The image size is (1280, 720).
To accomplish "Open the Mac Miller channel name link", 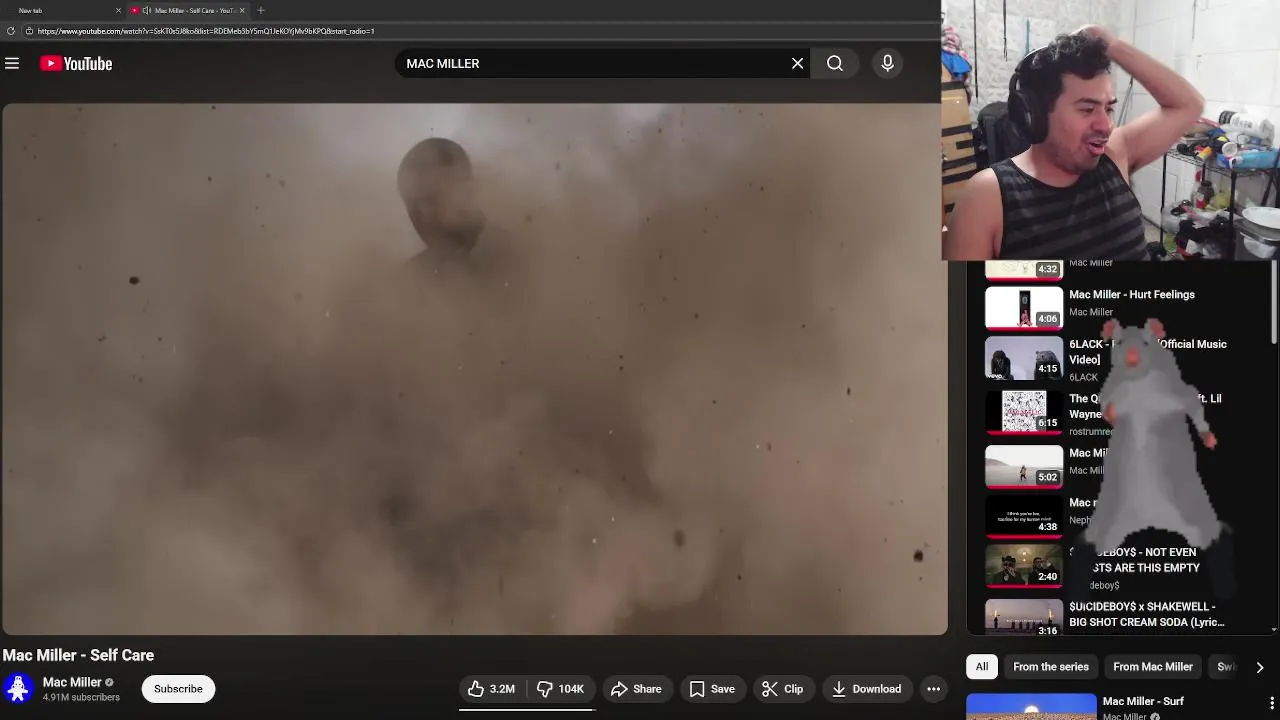I will pos(72,682).
